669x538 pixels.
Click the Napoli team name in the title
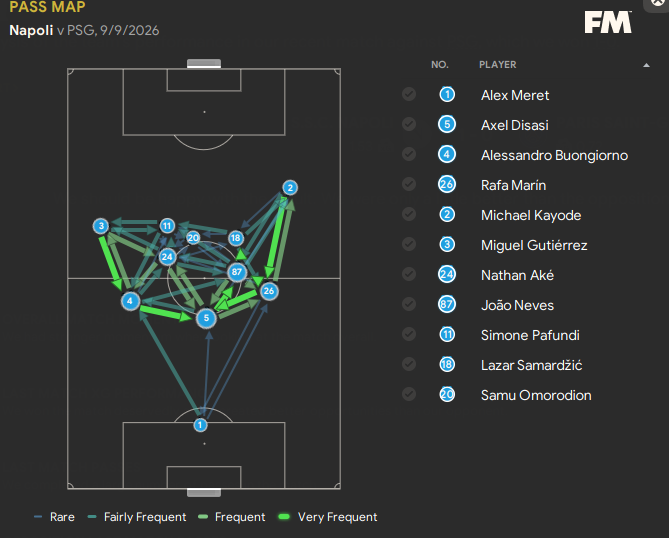[x=29, y=30]
